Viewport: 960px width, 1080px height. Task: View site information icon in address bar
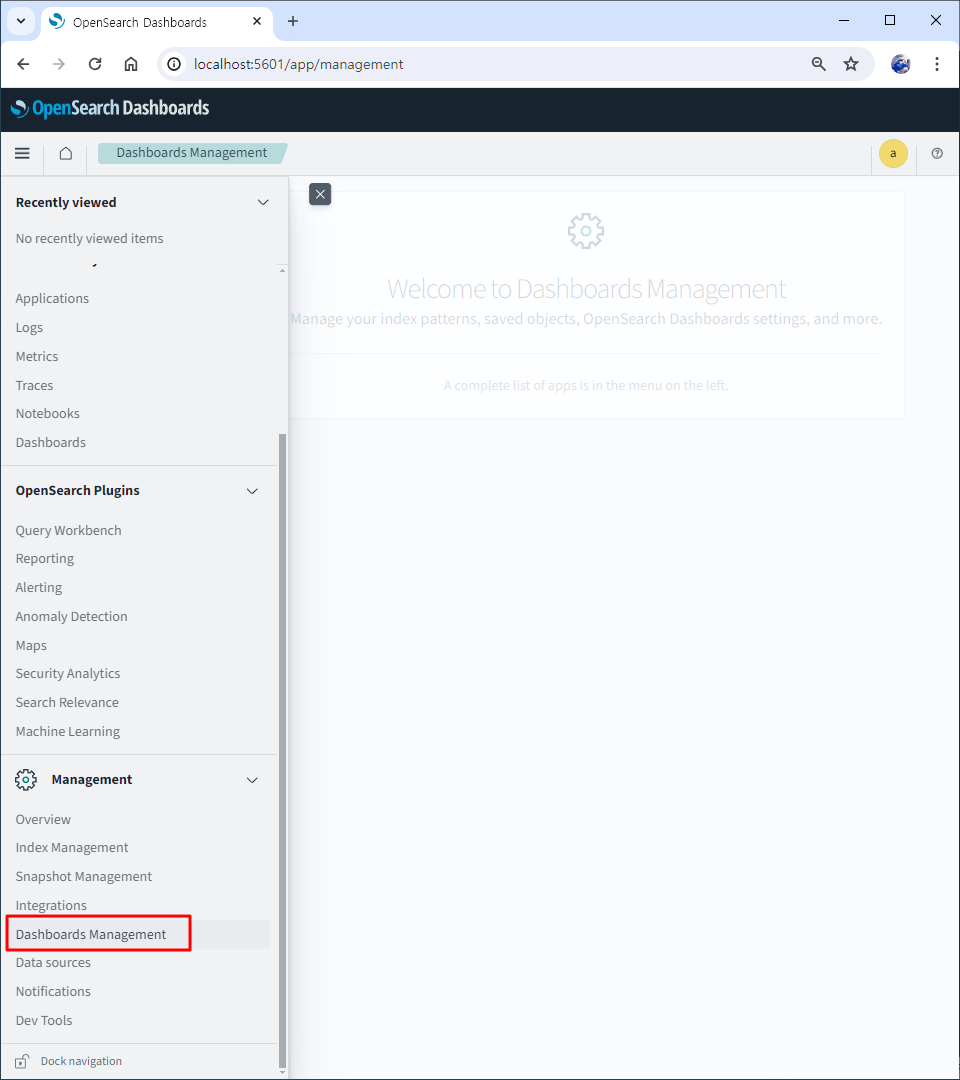tap(174, 64)
